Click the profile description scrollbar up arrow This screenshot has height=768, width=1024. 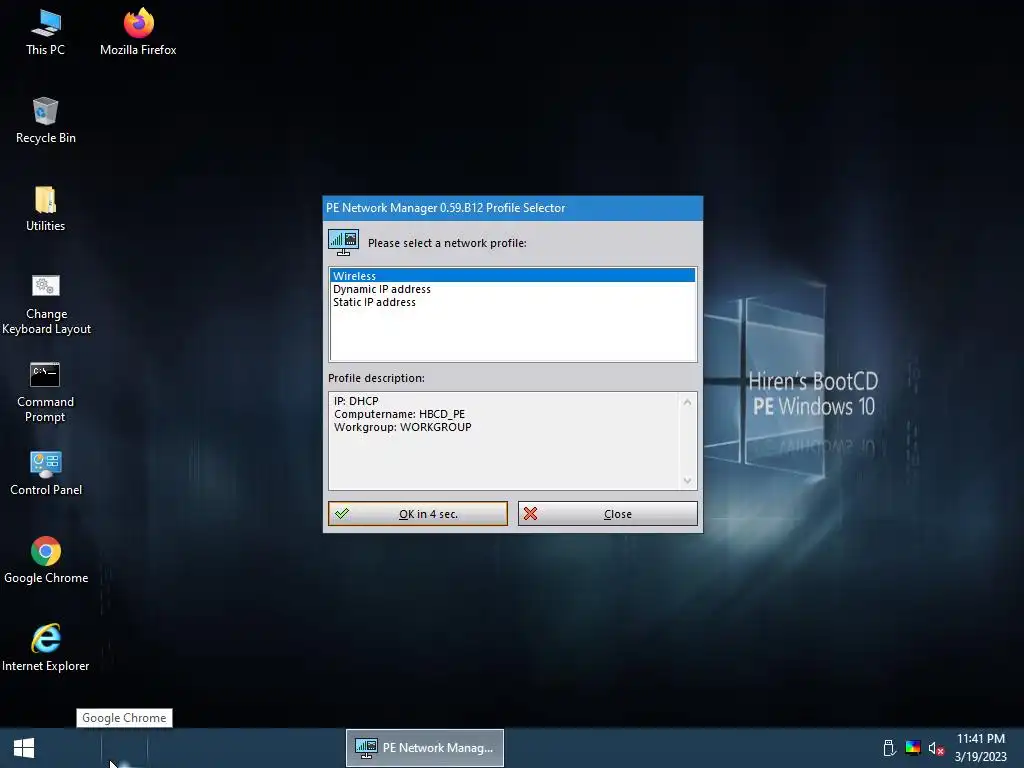[x=687, y=402]
